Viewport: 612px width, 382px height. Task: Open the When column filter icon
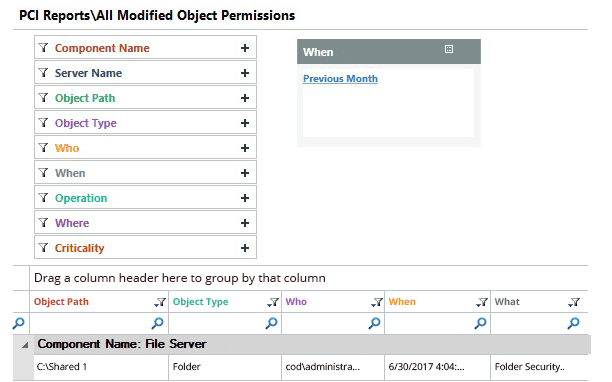click(482, 302)
